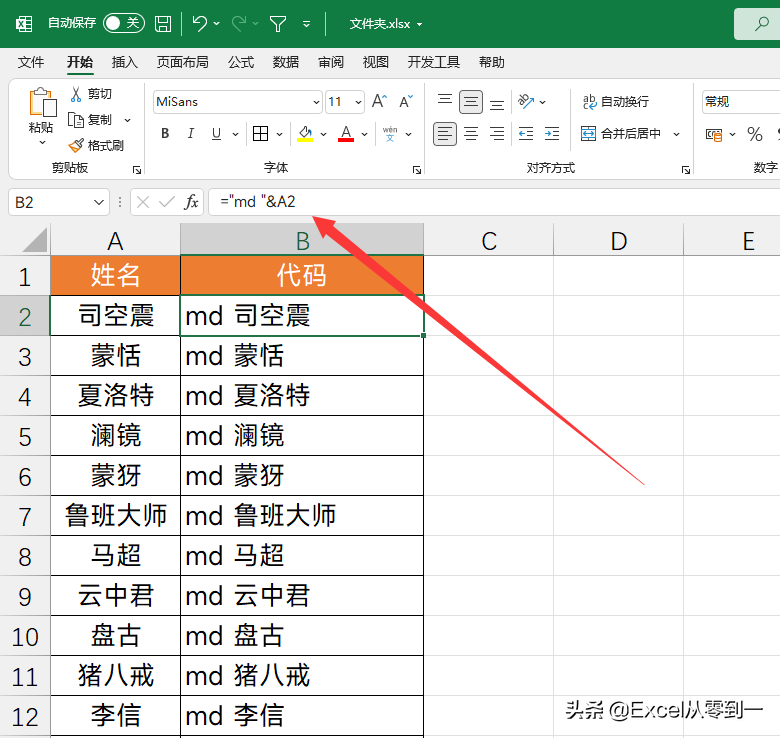Switch to the 开发工具 tab
This screenshot has height=738, width=780.
pos(433,62)
